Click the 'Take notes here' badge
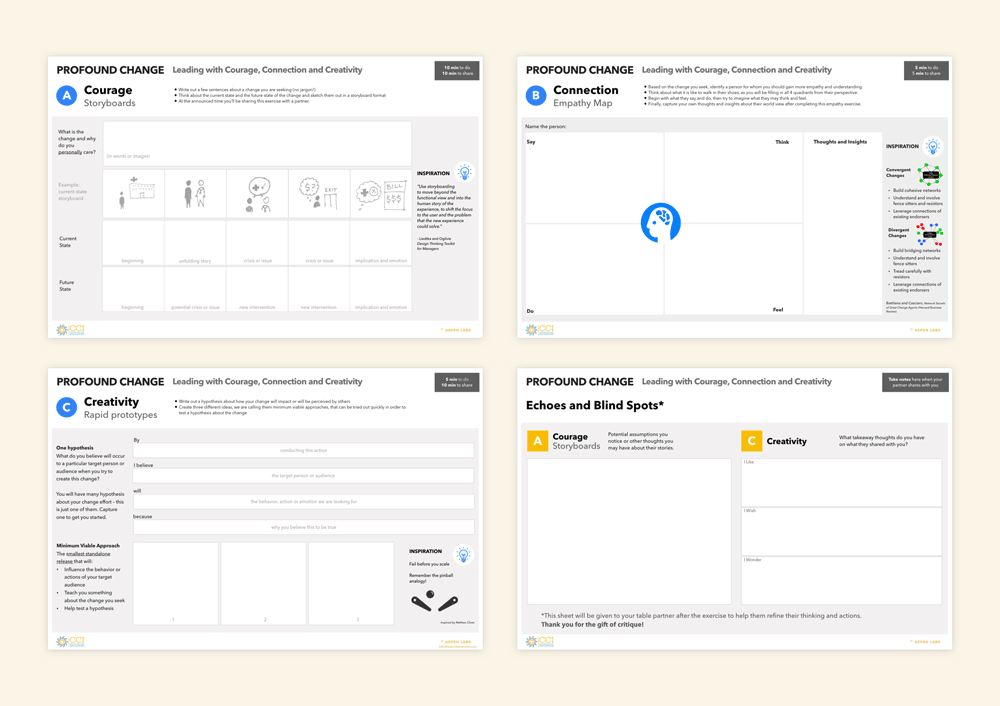Image resolution: width=1000 pixels, height=706 pixels. click(915, 382)
